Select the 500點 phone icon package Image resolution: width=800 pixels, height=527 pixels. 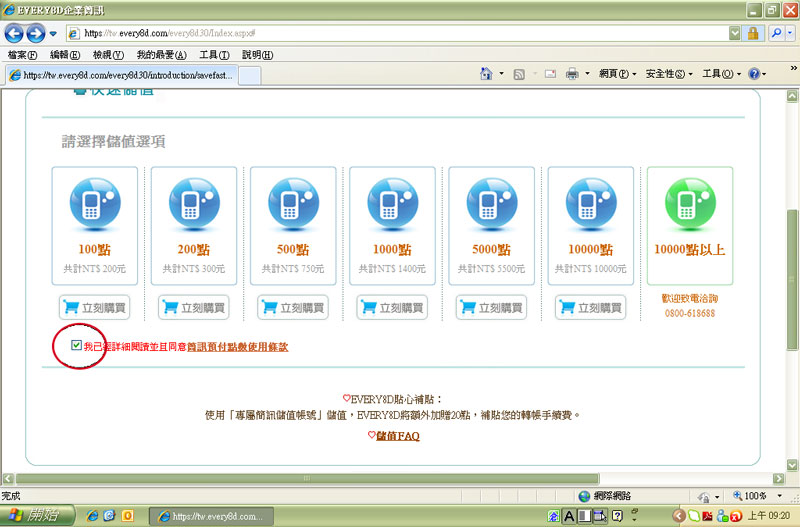(x=293, y=205)
